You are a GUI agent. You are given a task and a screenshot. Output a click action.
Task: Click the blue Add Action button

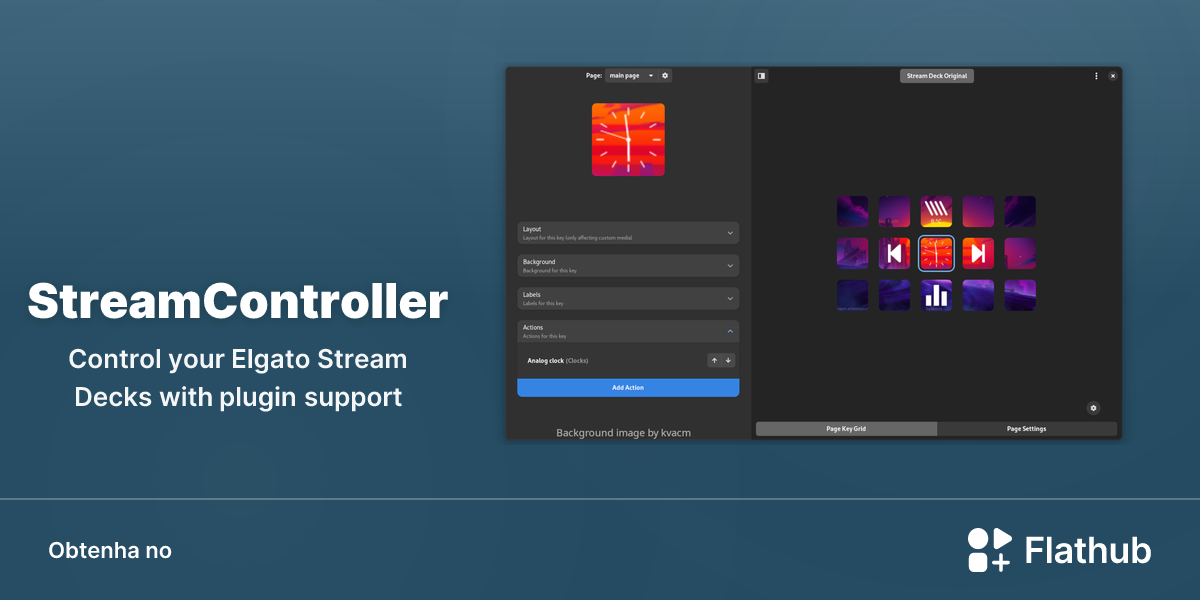coord(628,387)
